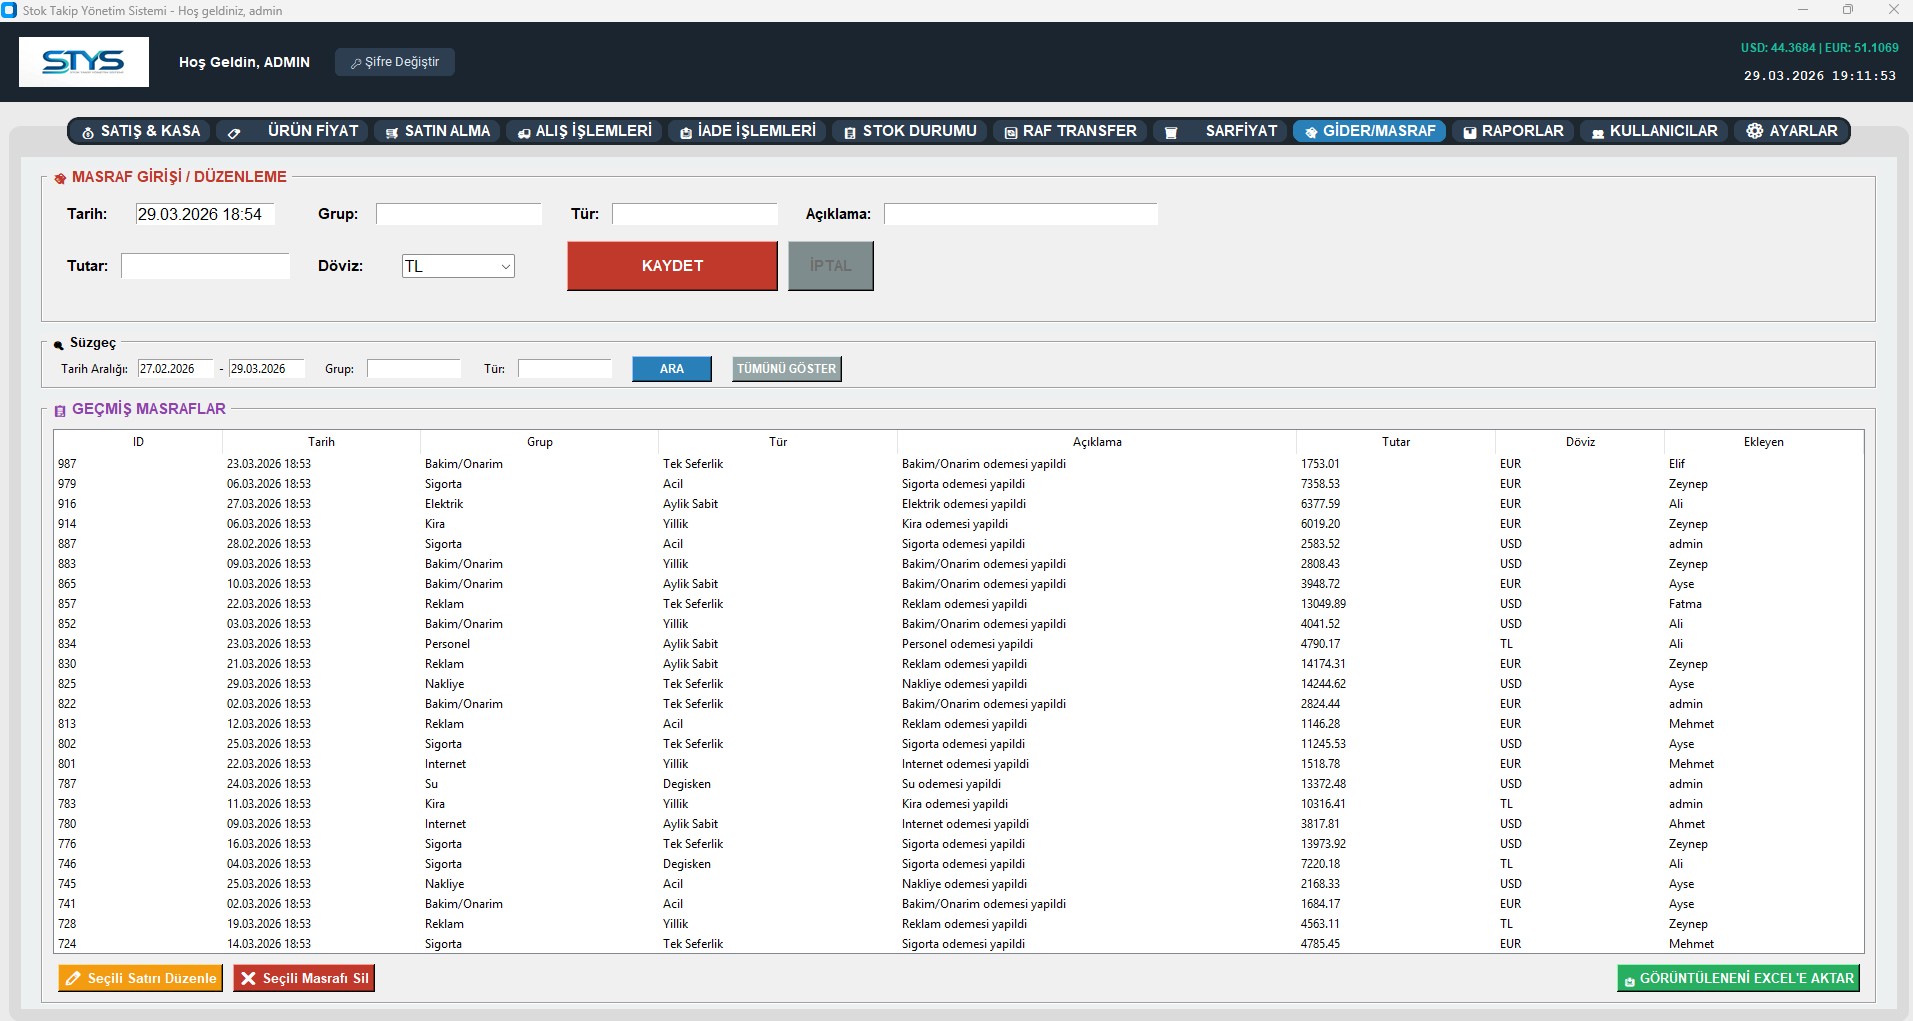Export with GÖRÜNTÜLENENİ EXCEL'E AKTAR

click(x=1738, y=978)
